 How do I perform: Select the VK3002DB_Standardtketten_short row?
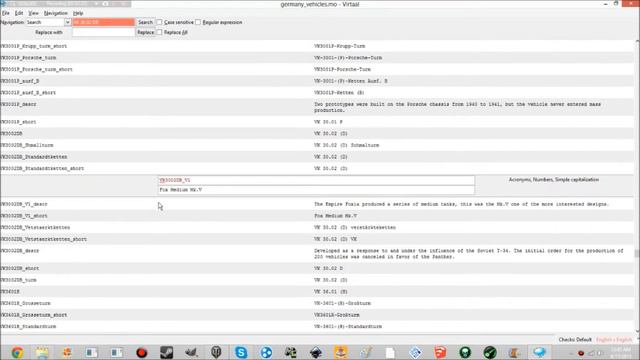tap(317, 169)
